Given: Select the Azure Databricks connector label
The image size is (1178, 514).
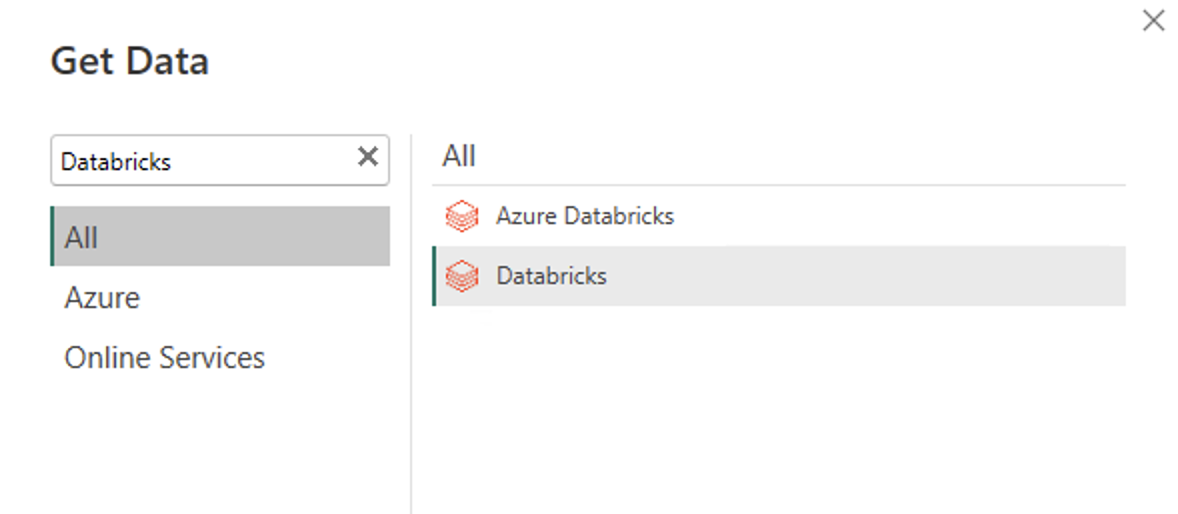Looking at the screenshot, I should [x=585, y=216].
